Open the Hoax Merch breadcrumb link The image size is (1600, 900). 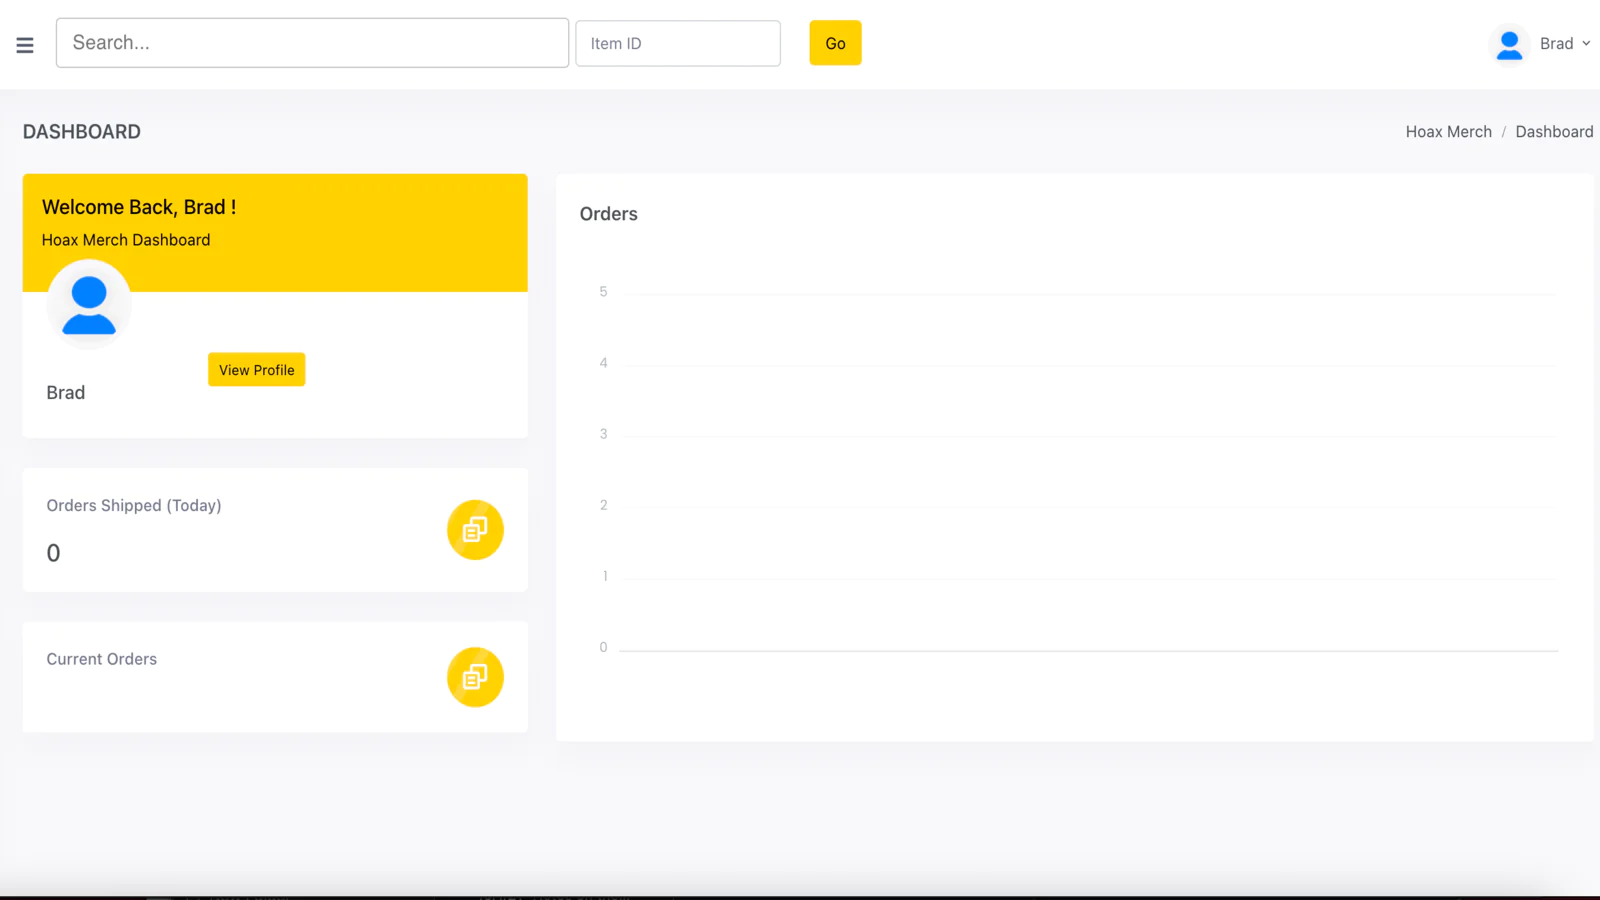click(x=1448, y=132)
